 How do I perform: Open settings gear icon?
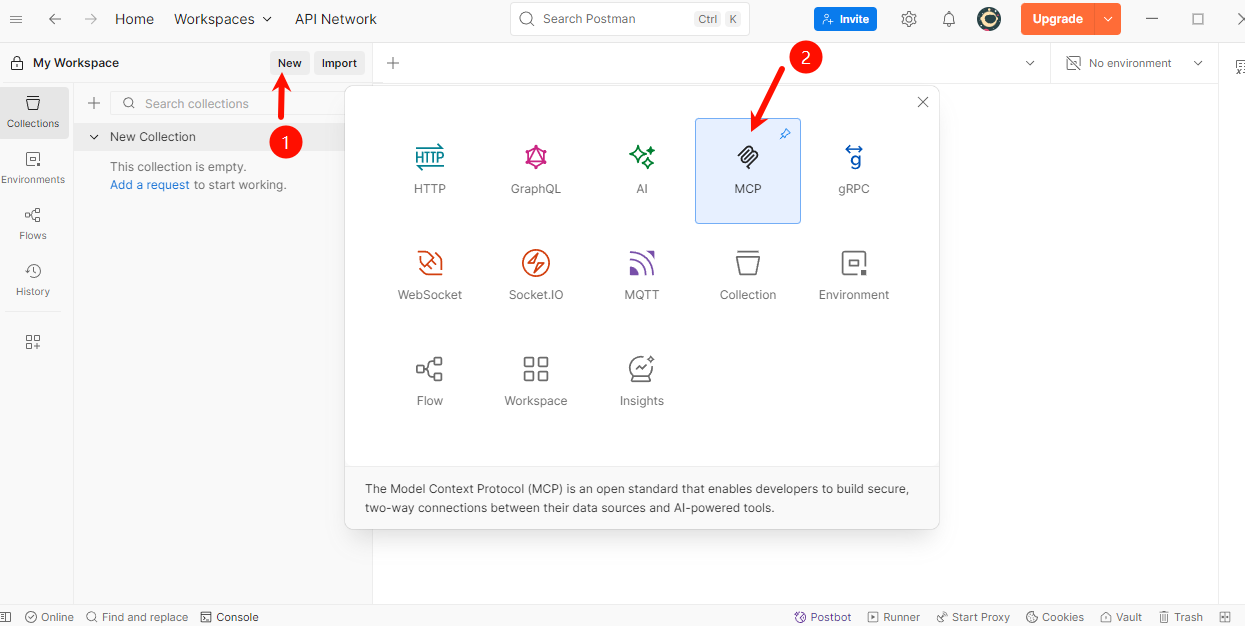pos(909,19)
